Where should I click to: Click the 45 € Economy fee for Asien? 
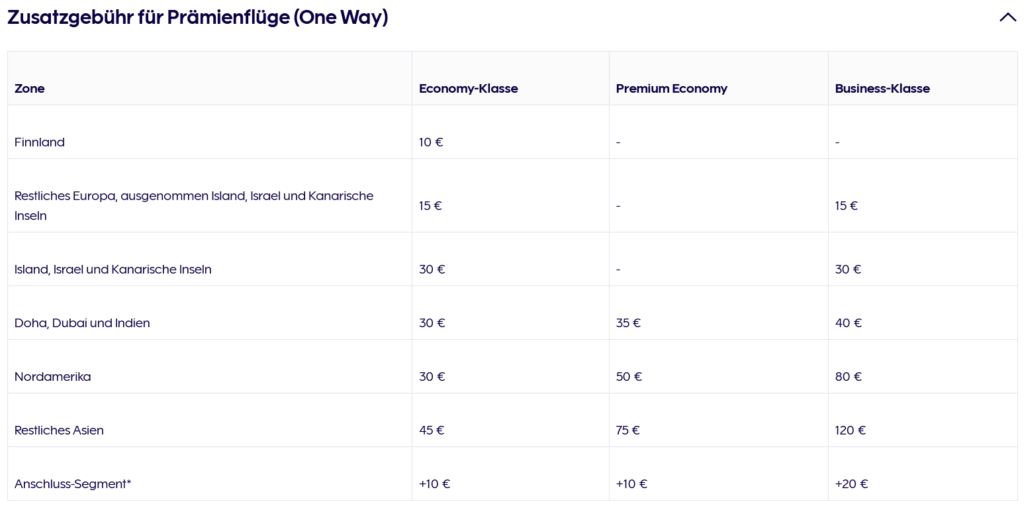click(x=431, y=430)
